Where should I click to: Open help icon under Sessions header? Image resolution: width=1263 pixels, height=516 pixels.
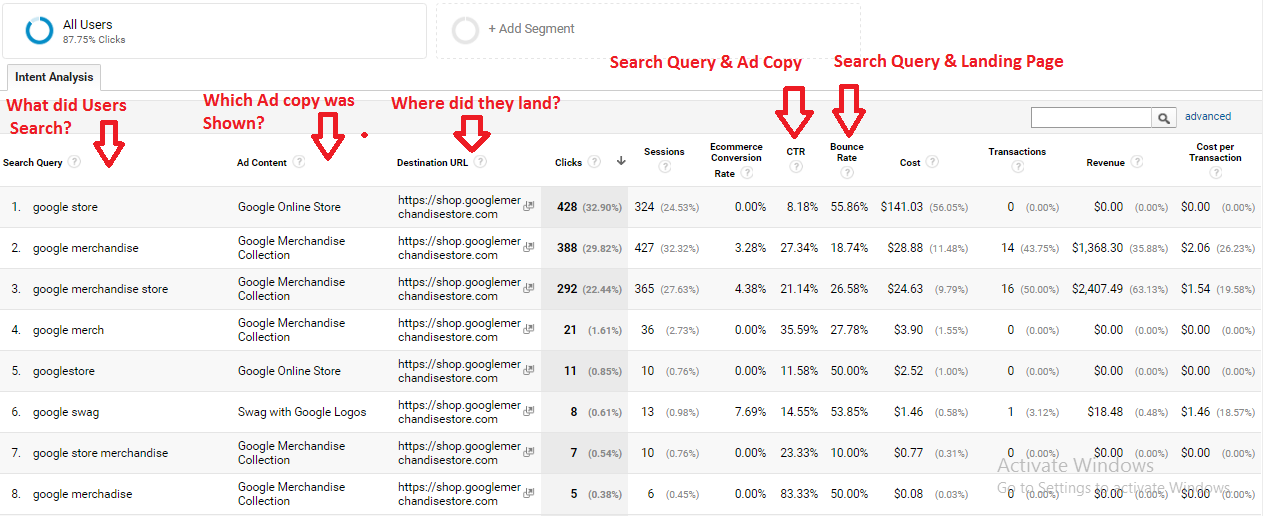point(664,167)
